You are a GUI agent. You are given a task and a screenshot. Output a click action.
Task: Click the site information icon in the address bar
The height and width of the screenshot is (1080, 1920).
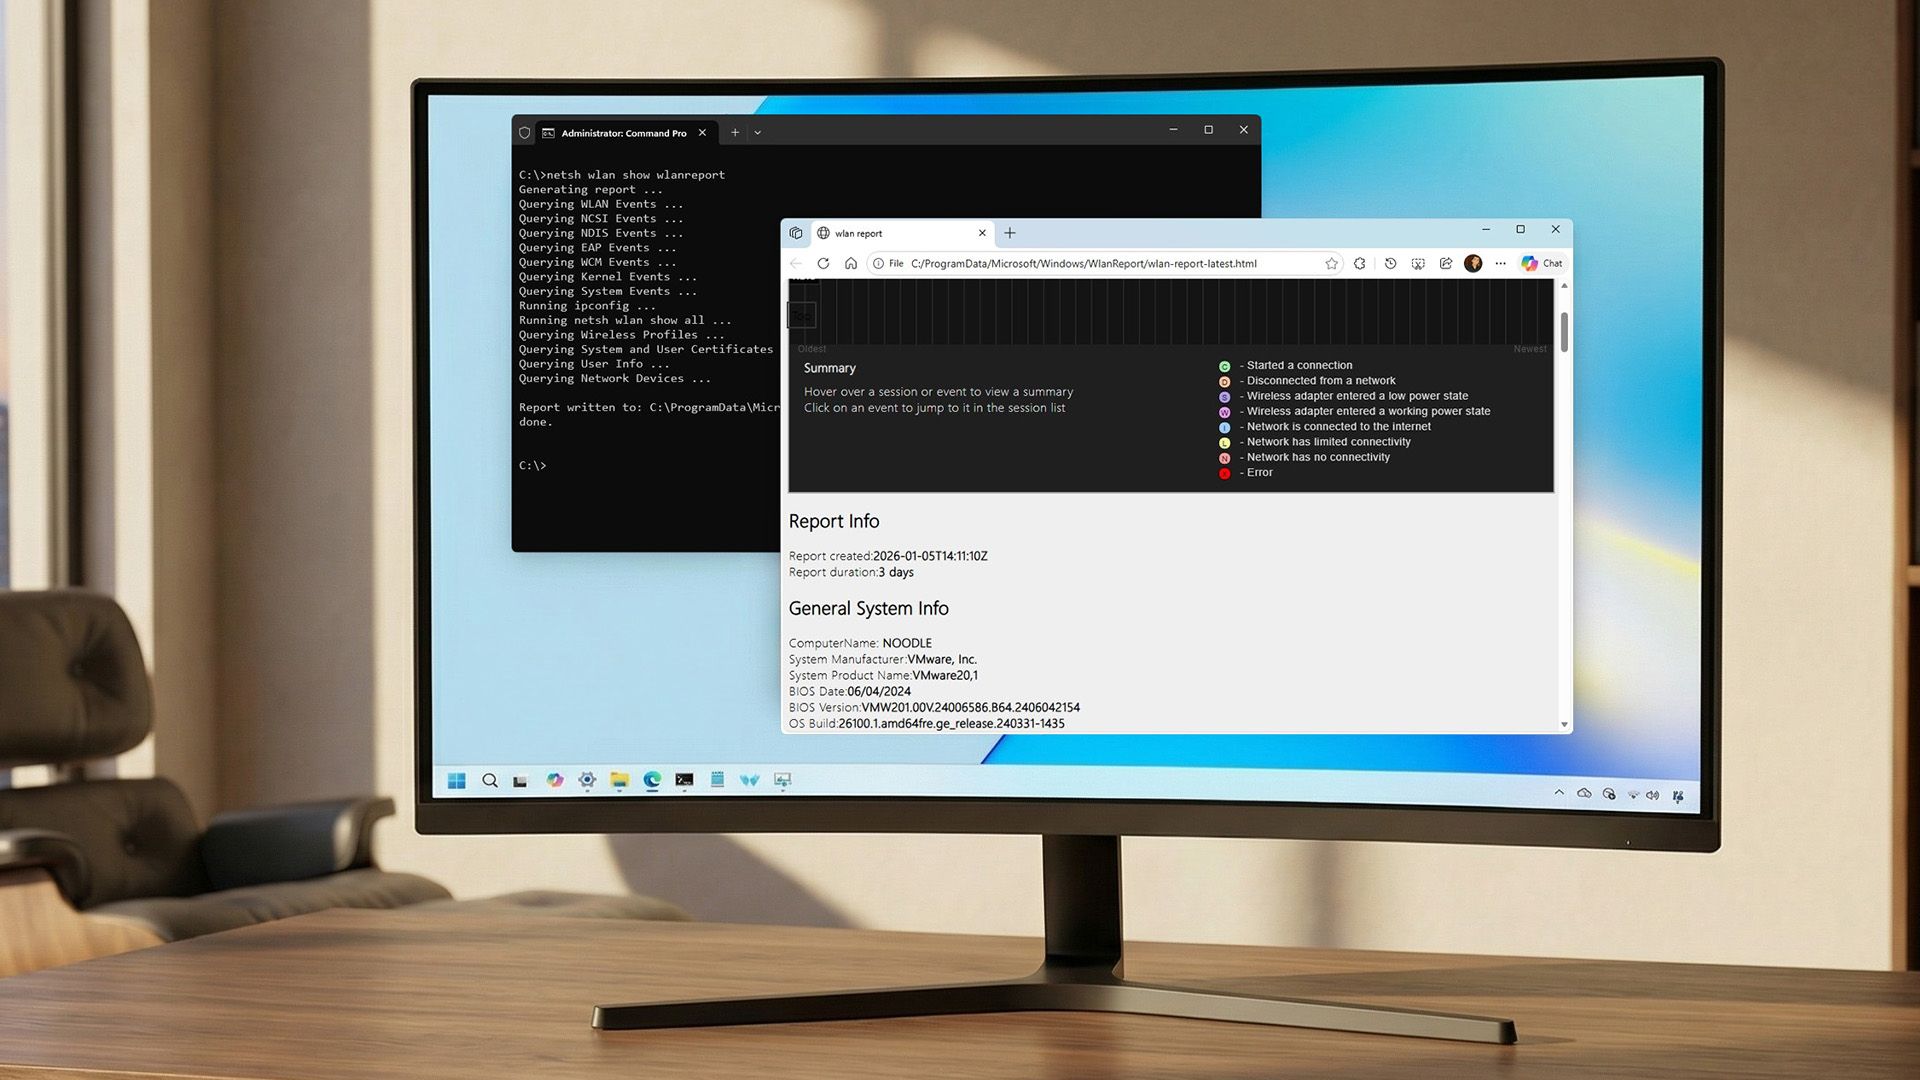pyautogui.click(x=877, y=263)
